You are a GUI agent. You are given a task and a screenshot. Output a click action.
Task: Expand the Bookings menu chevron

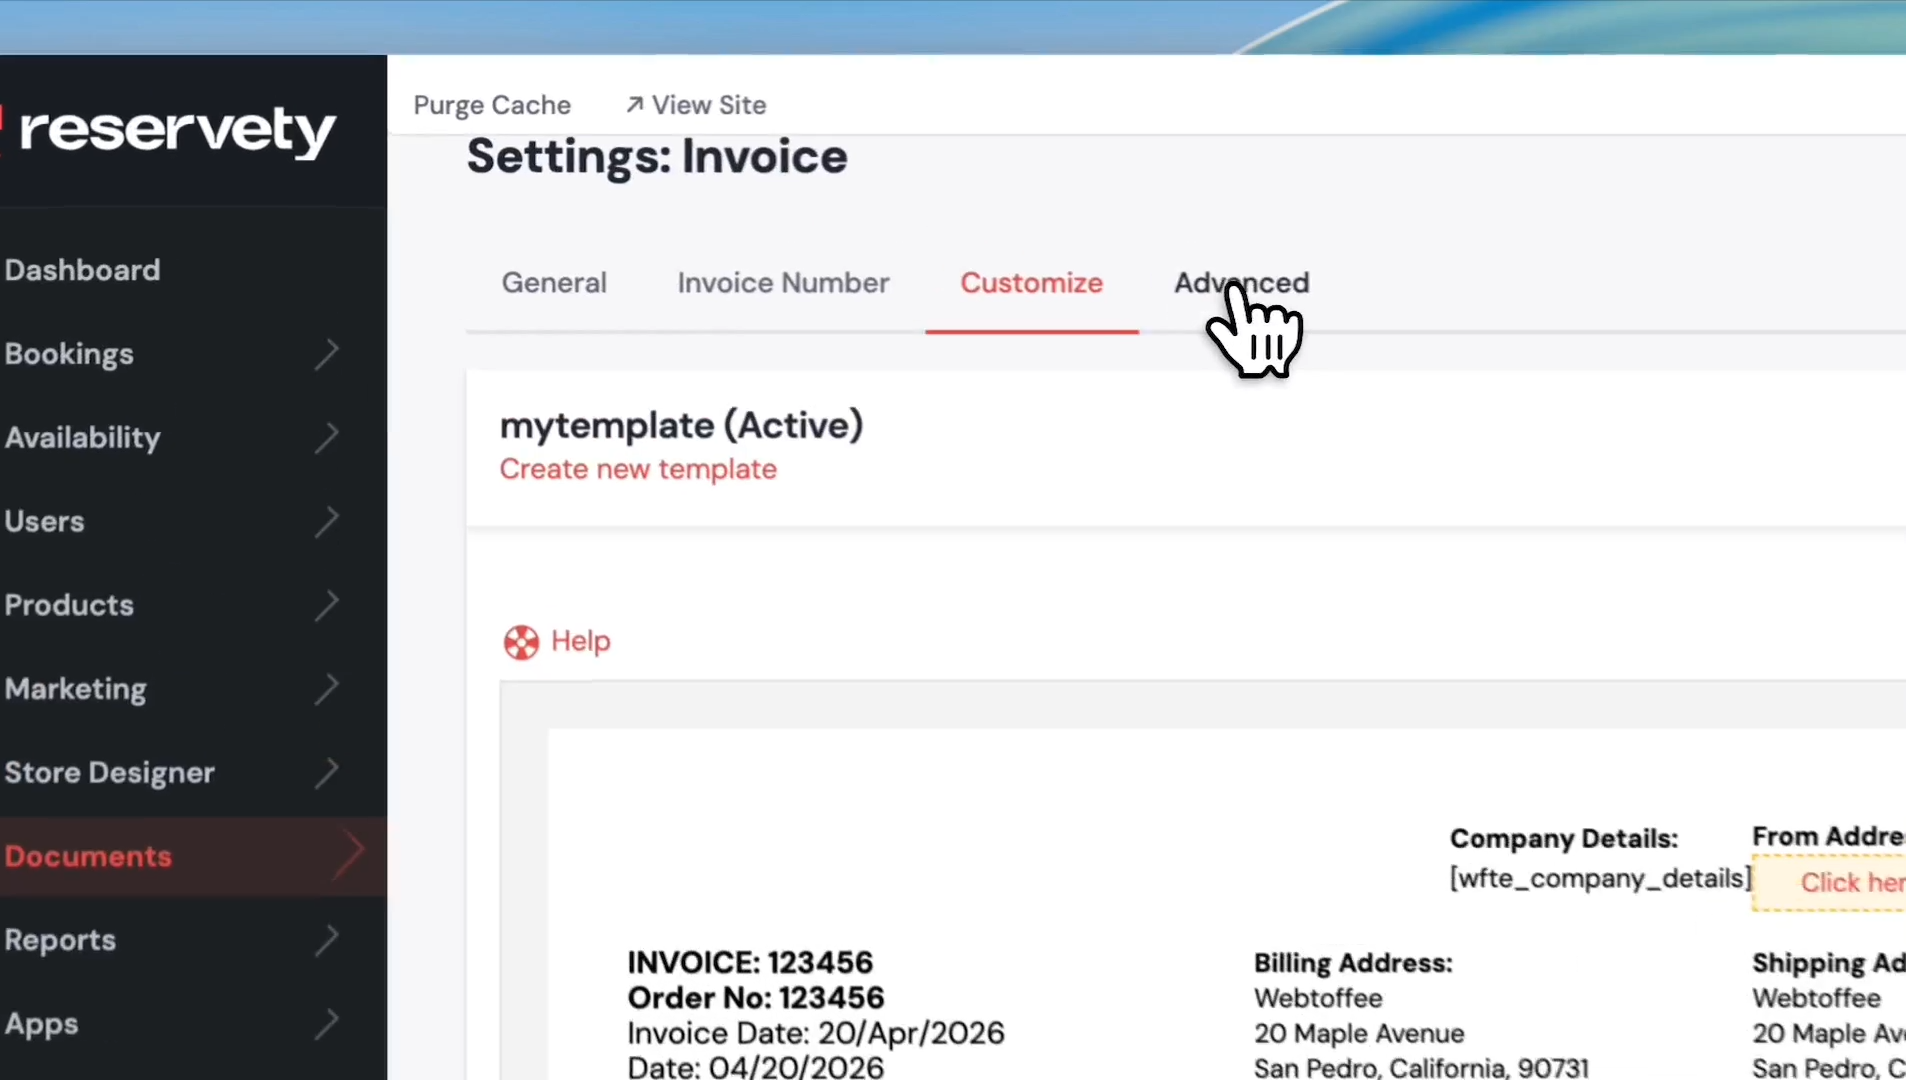pos(327,354)
